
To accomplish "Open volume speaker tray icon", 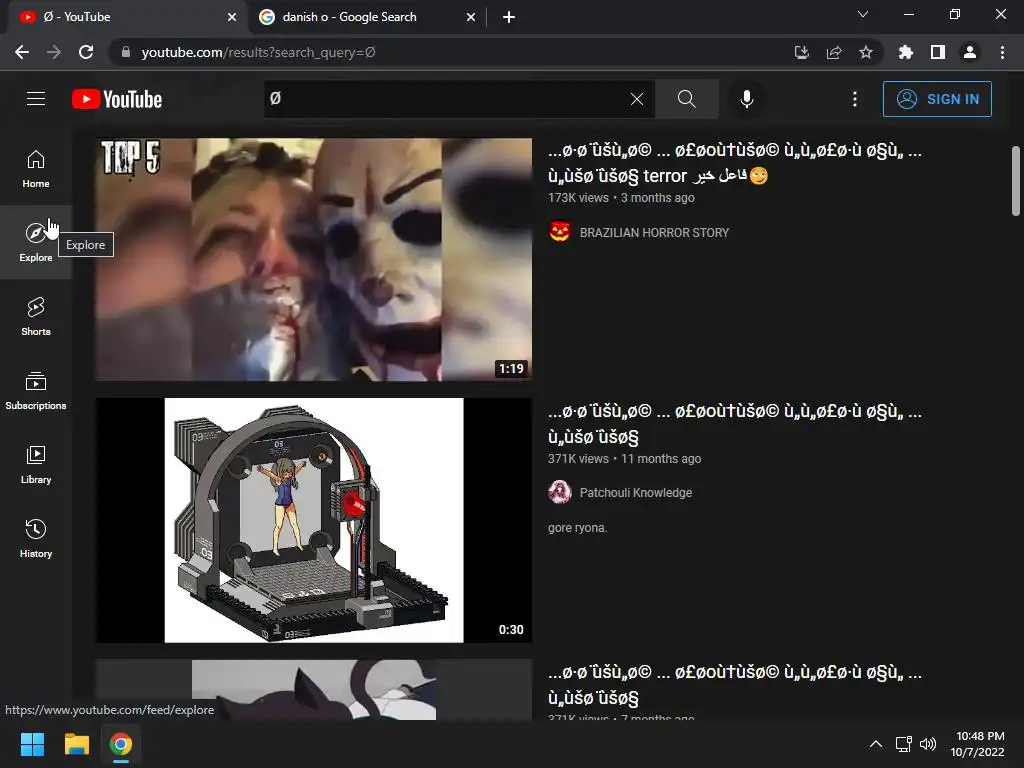I will coord(928,744).
